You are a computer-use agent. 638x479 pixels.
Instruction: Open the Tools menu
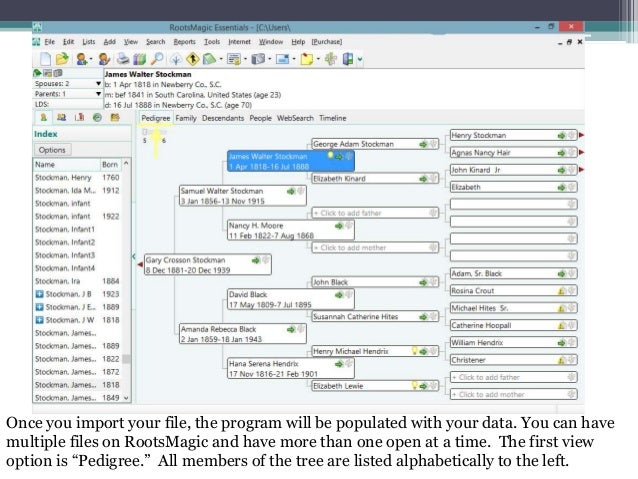click(x=211, y=41)
